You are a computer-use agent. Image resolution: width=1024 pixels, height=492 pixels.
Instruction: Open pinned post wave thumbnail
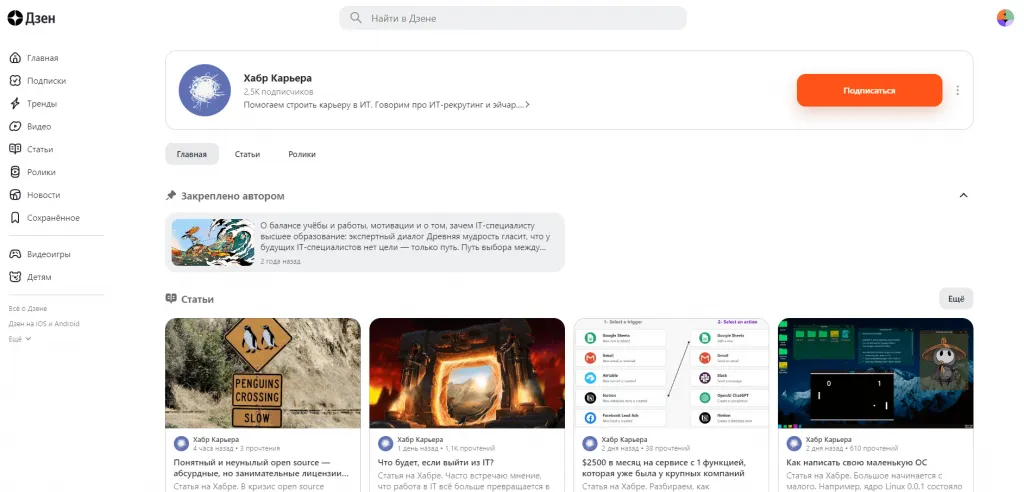(213, 242)
